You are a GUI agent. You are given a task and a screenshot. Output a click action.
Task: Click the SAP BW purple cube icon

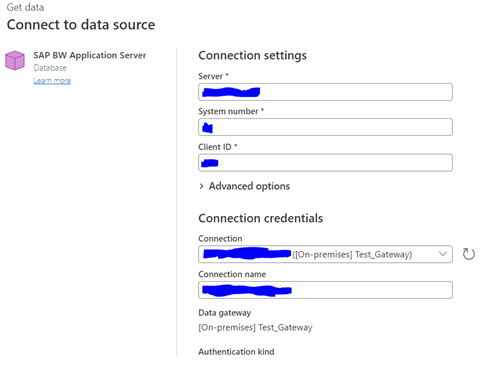pyautogui.click(x=15, y=60)
